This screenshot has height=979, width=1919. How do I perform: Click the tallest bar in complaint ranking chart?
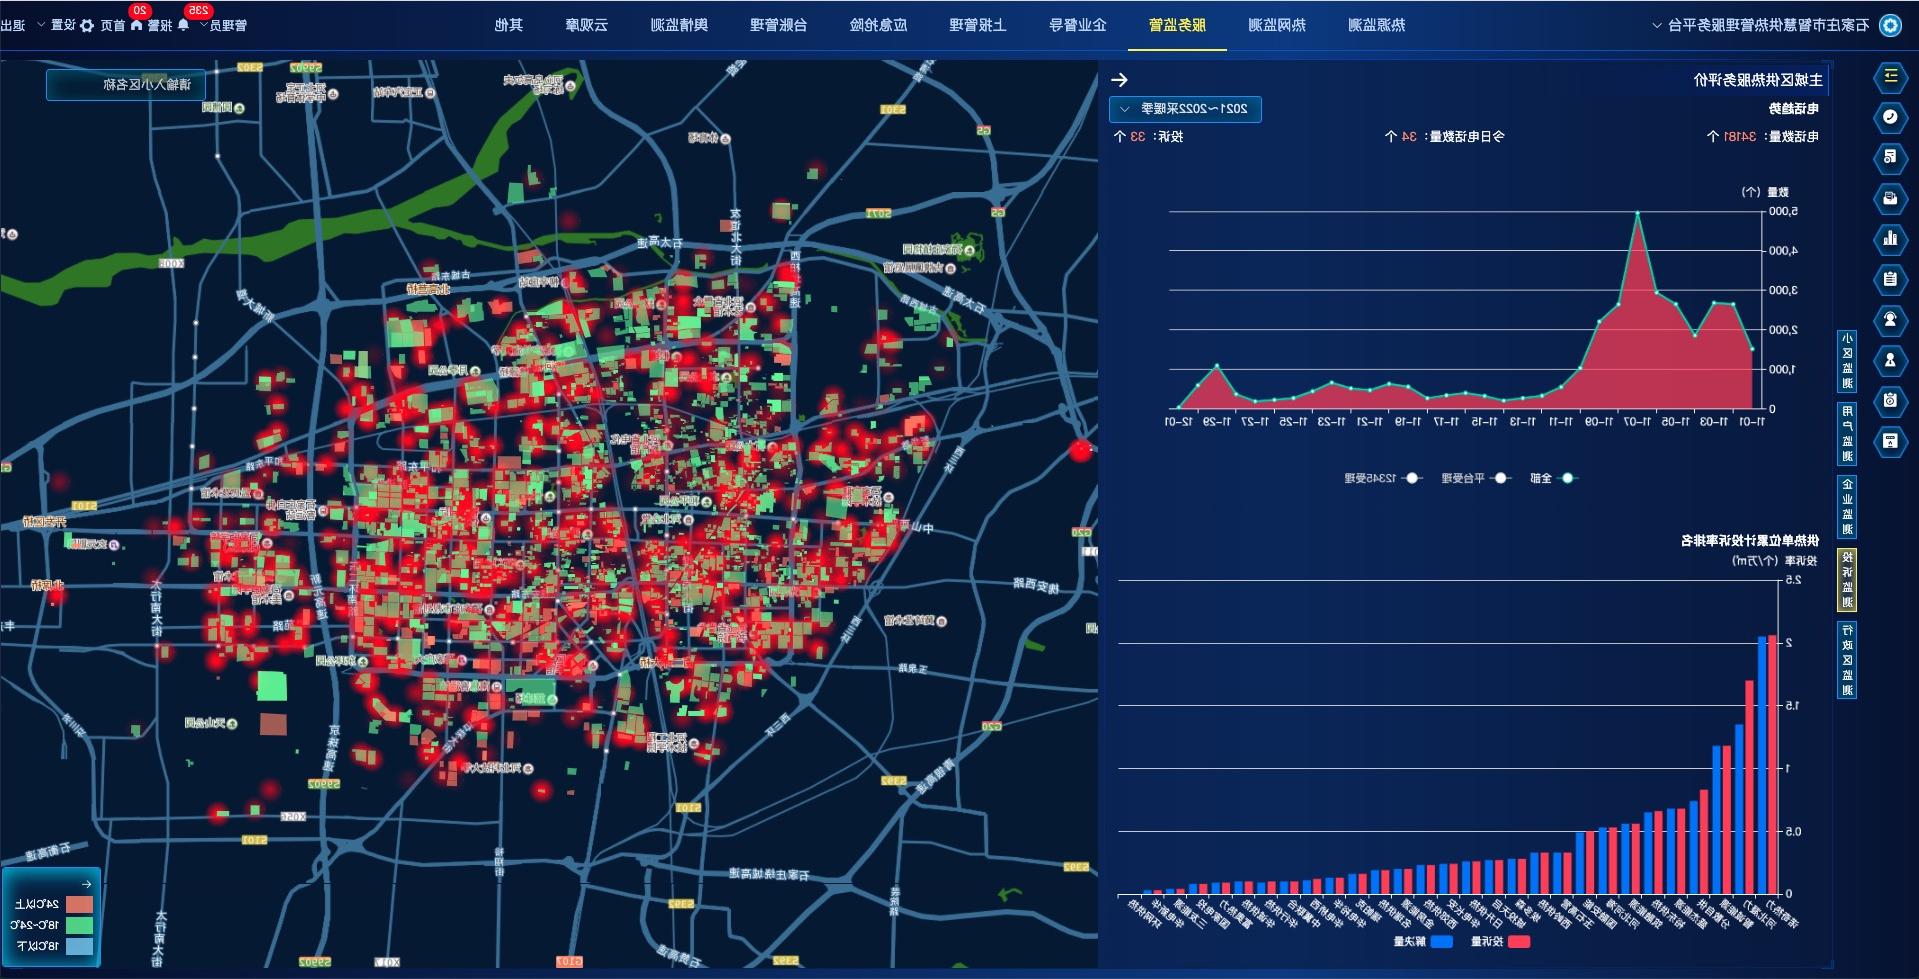coord(1773,765)
